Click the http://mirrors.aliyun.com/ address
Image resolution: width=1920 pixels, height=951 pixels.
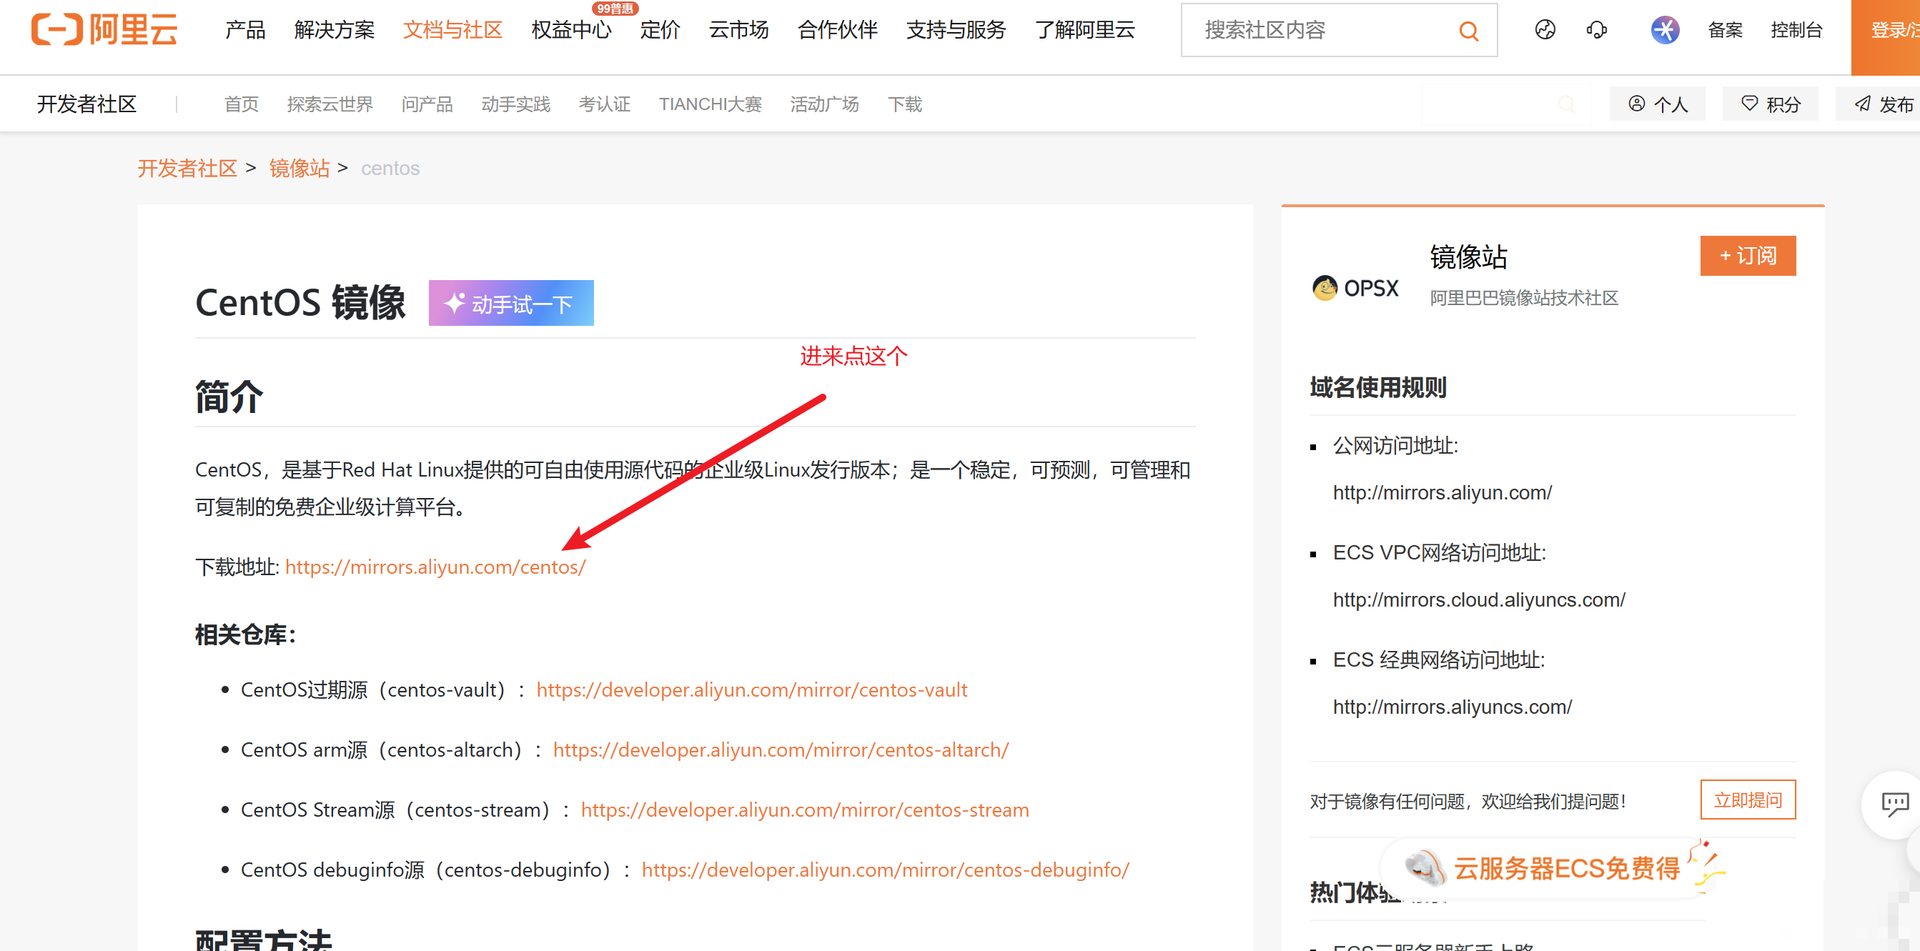[1442, 493]
